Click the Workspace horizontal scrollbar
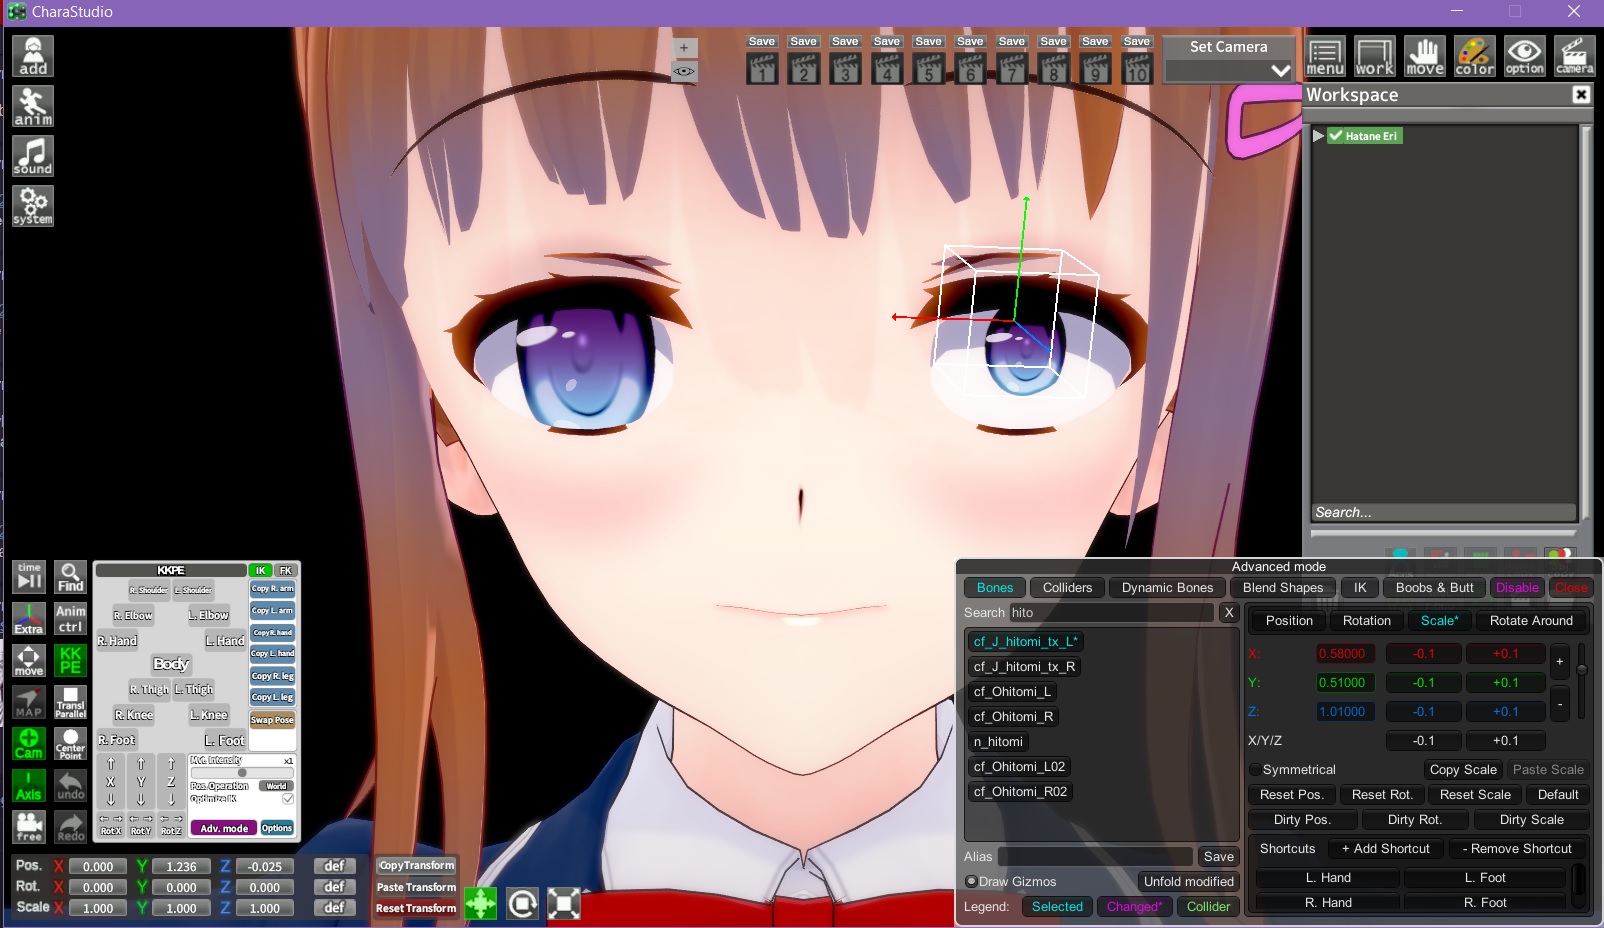This screenshot has width=1604, height=928. point(1443,533)
